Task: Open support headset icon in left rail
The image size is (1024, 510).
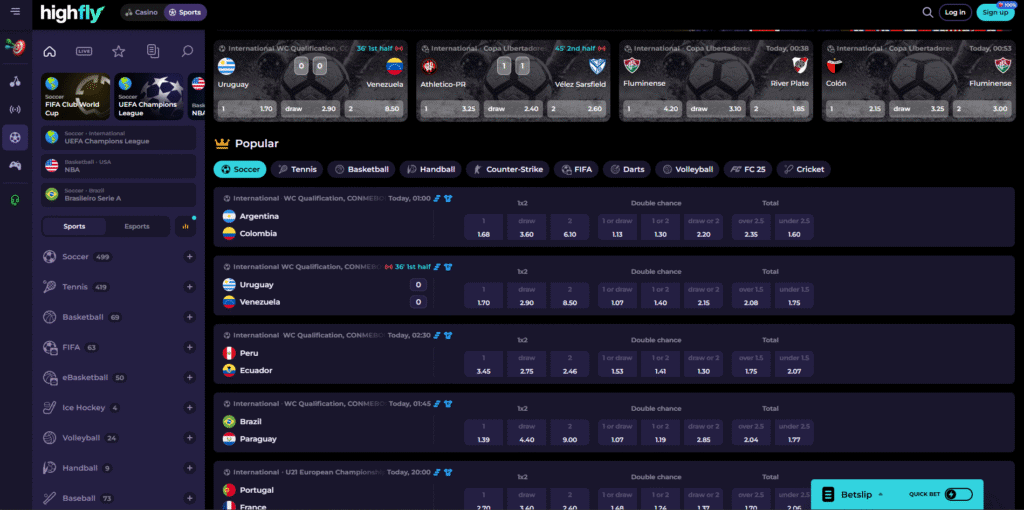Action: 15,200
